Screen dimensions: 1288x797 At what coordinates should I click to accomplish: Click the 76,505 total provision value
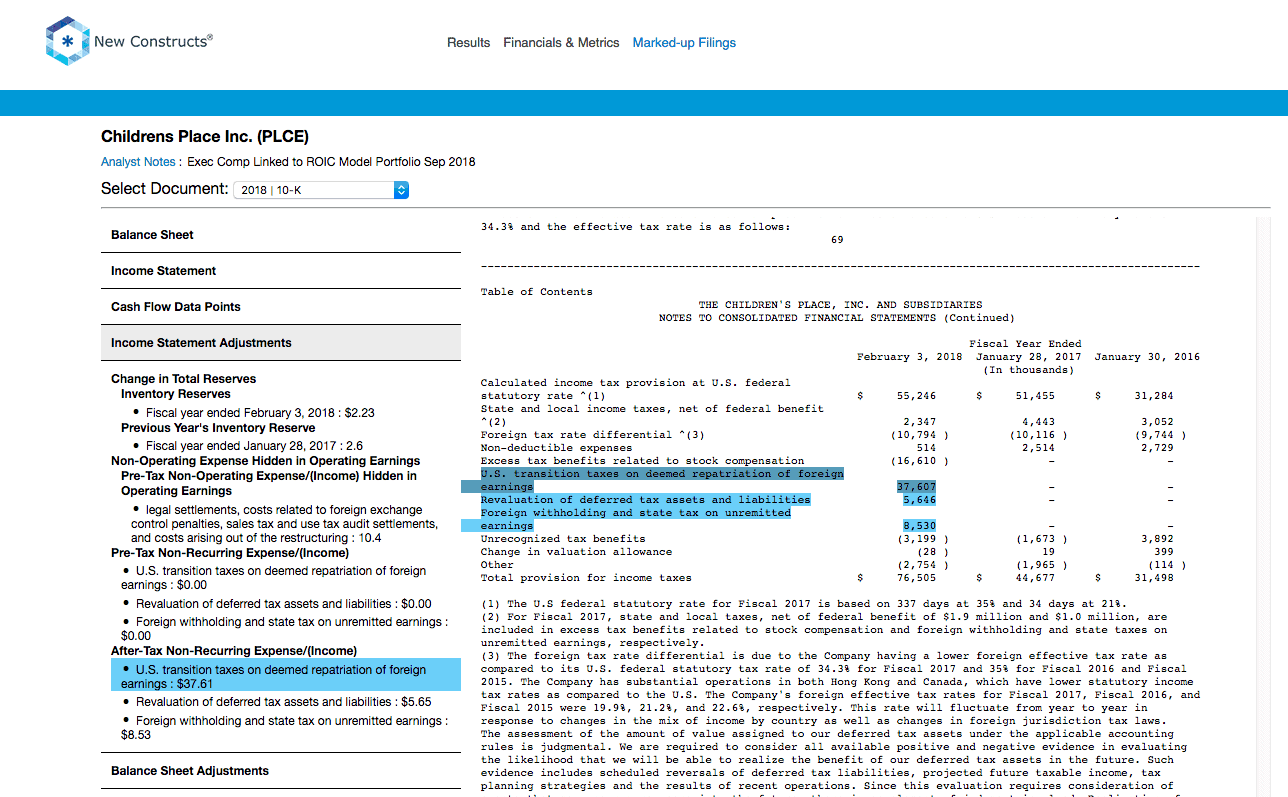pyautogui.click(x=916, y=578)
